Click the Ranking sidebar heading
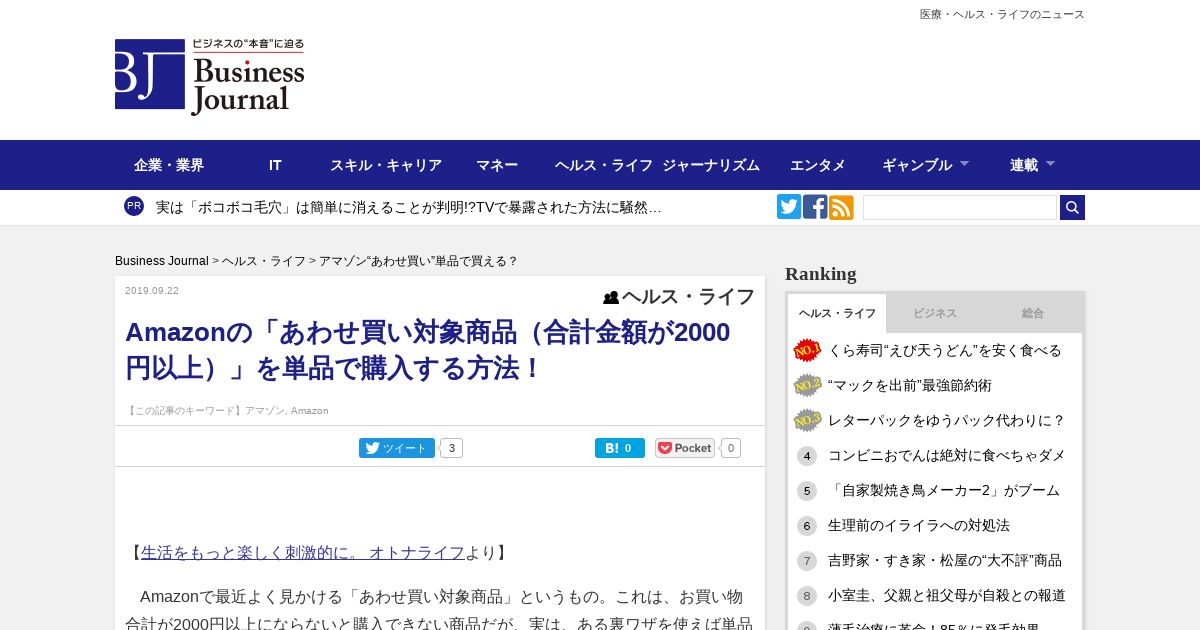This screenshot has height=630, width=1200. (x=821, y=274)
